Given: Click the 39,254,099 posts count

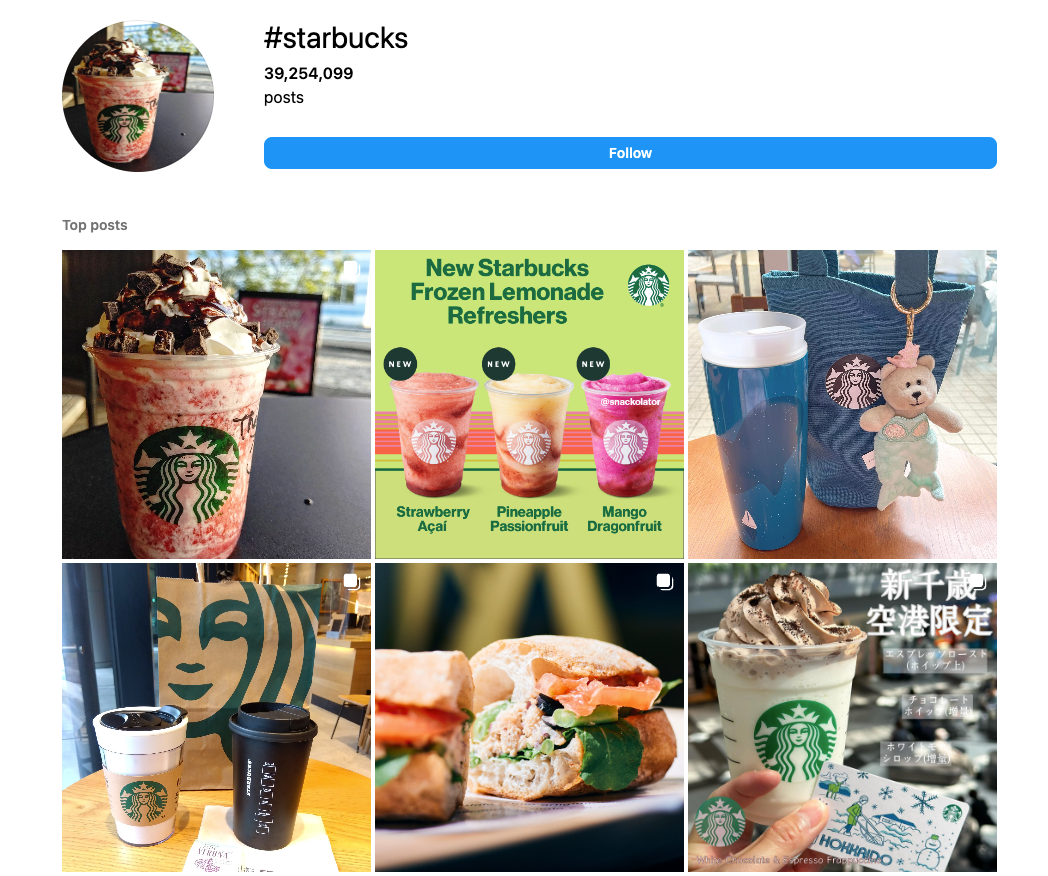Looking at the screenshot, I should point(308,85).
